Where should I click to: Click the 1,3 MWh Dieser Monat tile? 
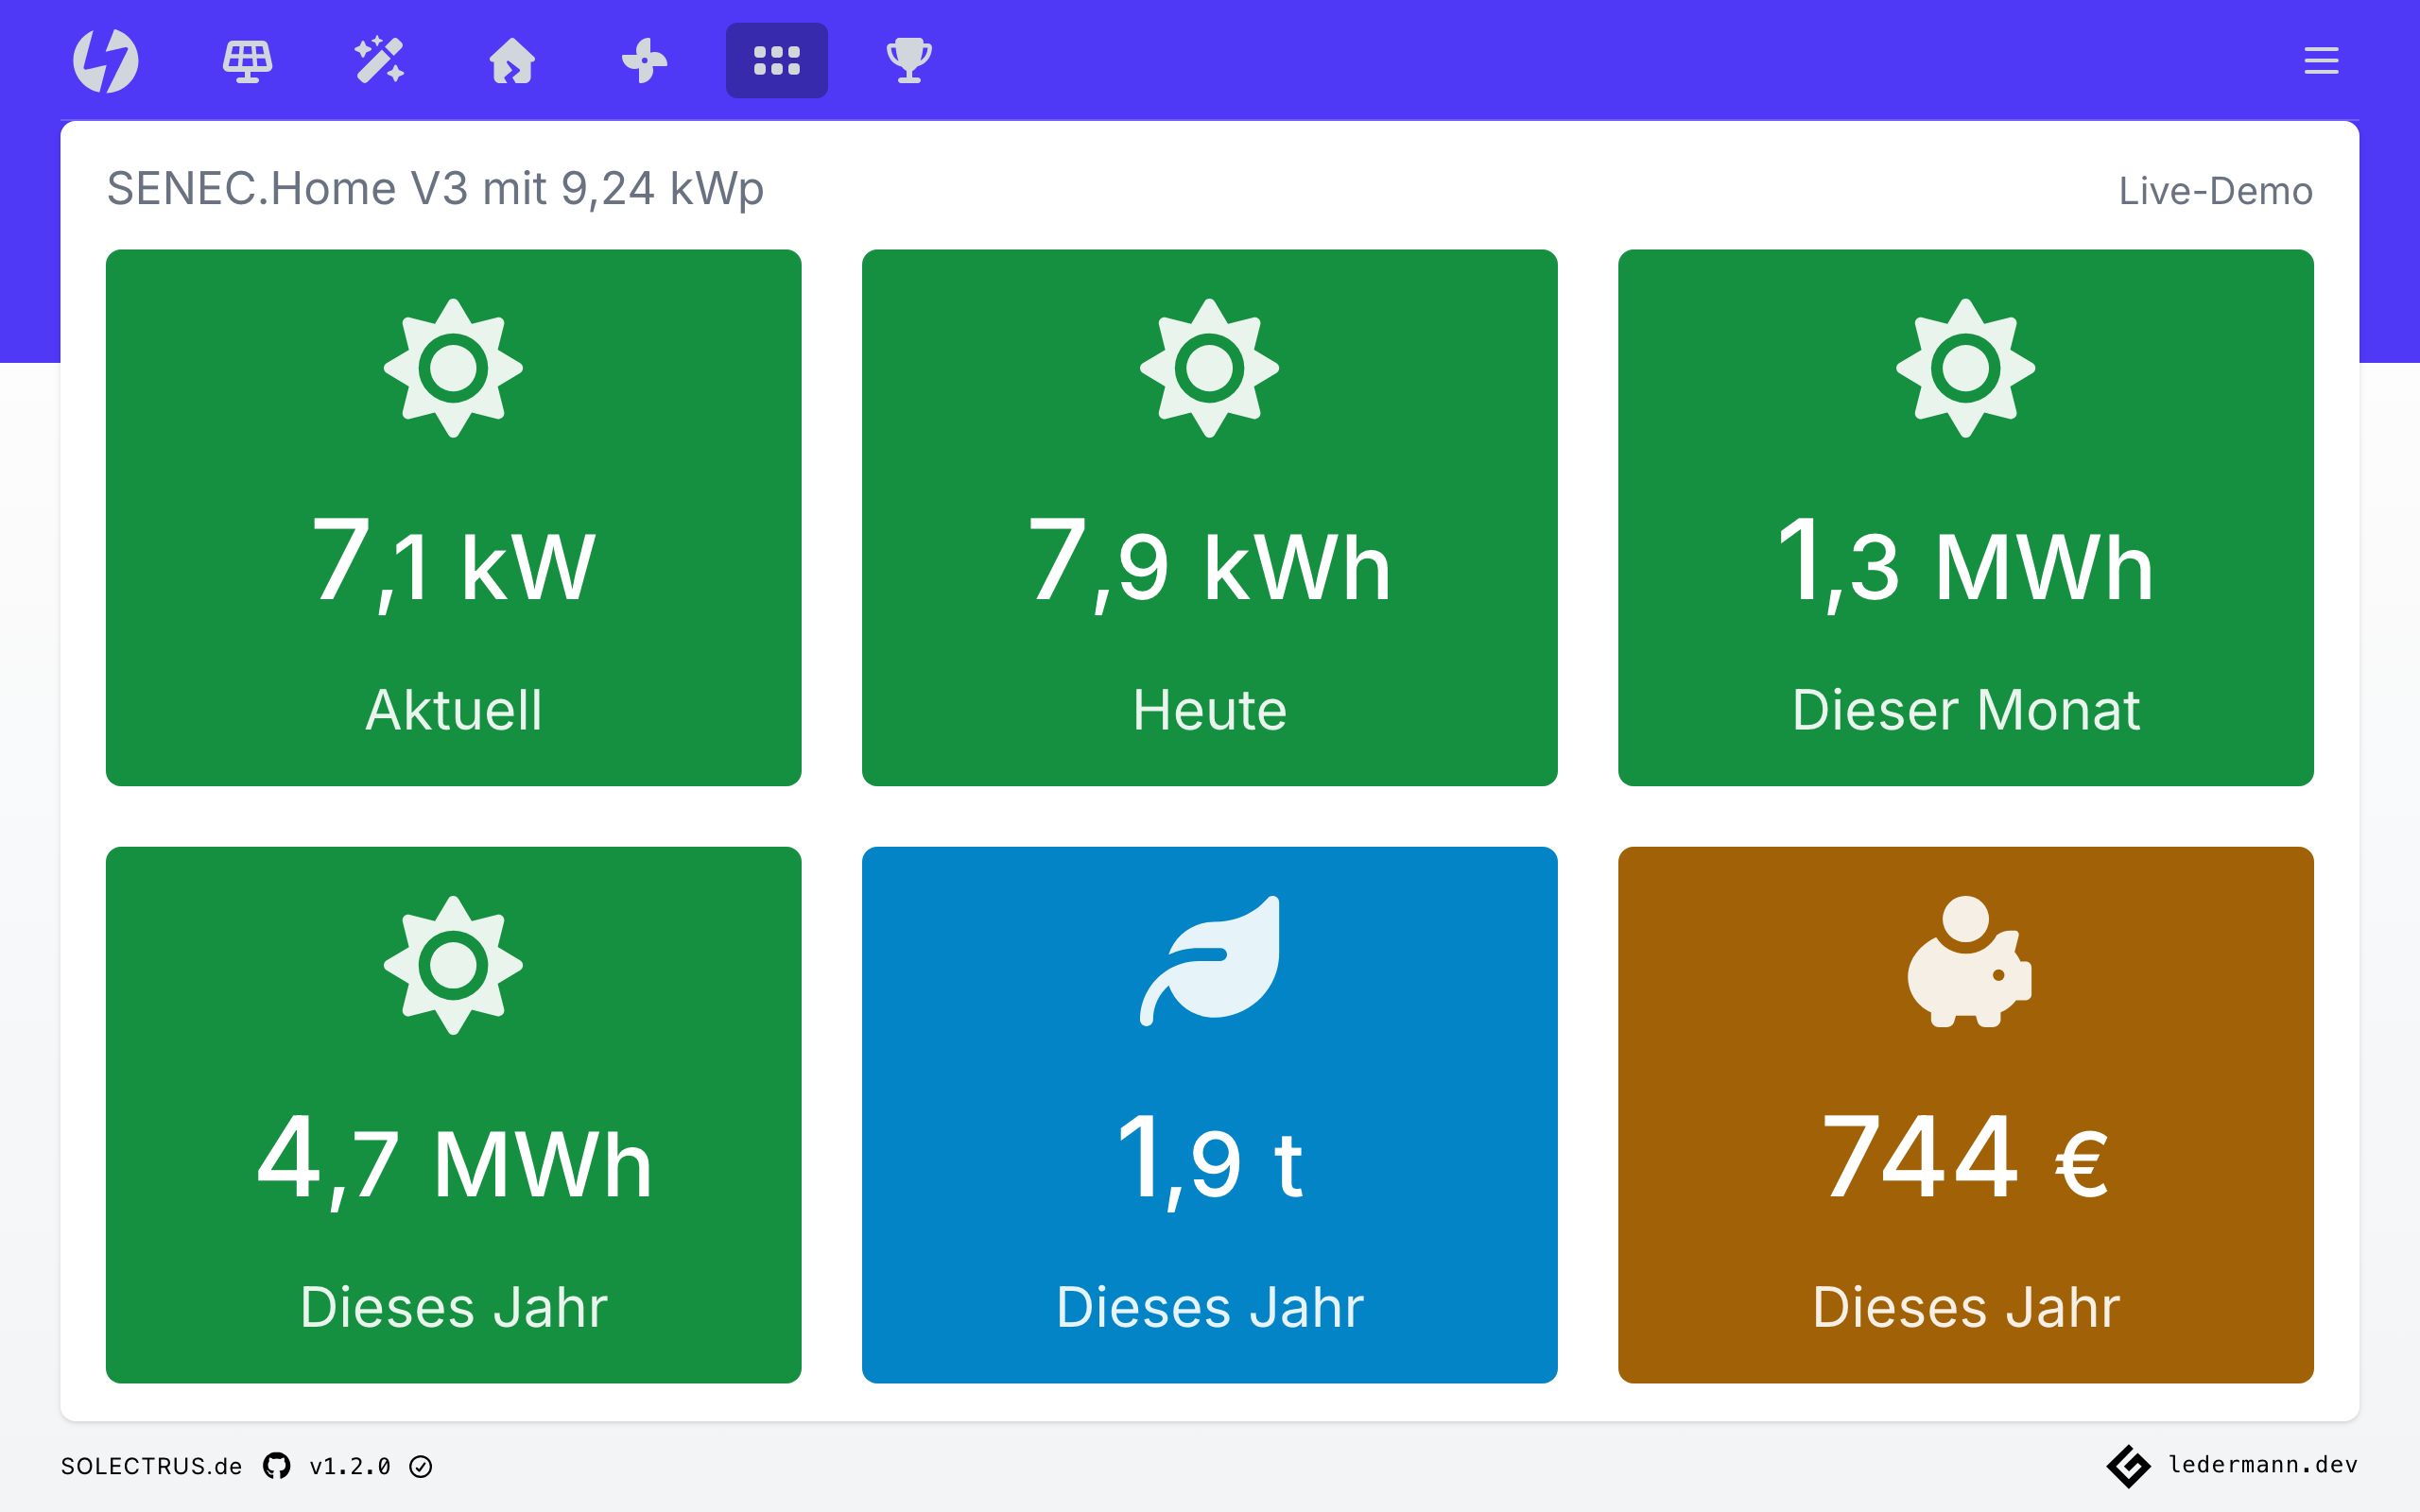point(1966,518)
